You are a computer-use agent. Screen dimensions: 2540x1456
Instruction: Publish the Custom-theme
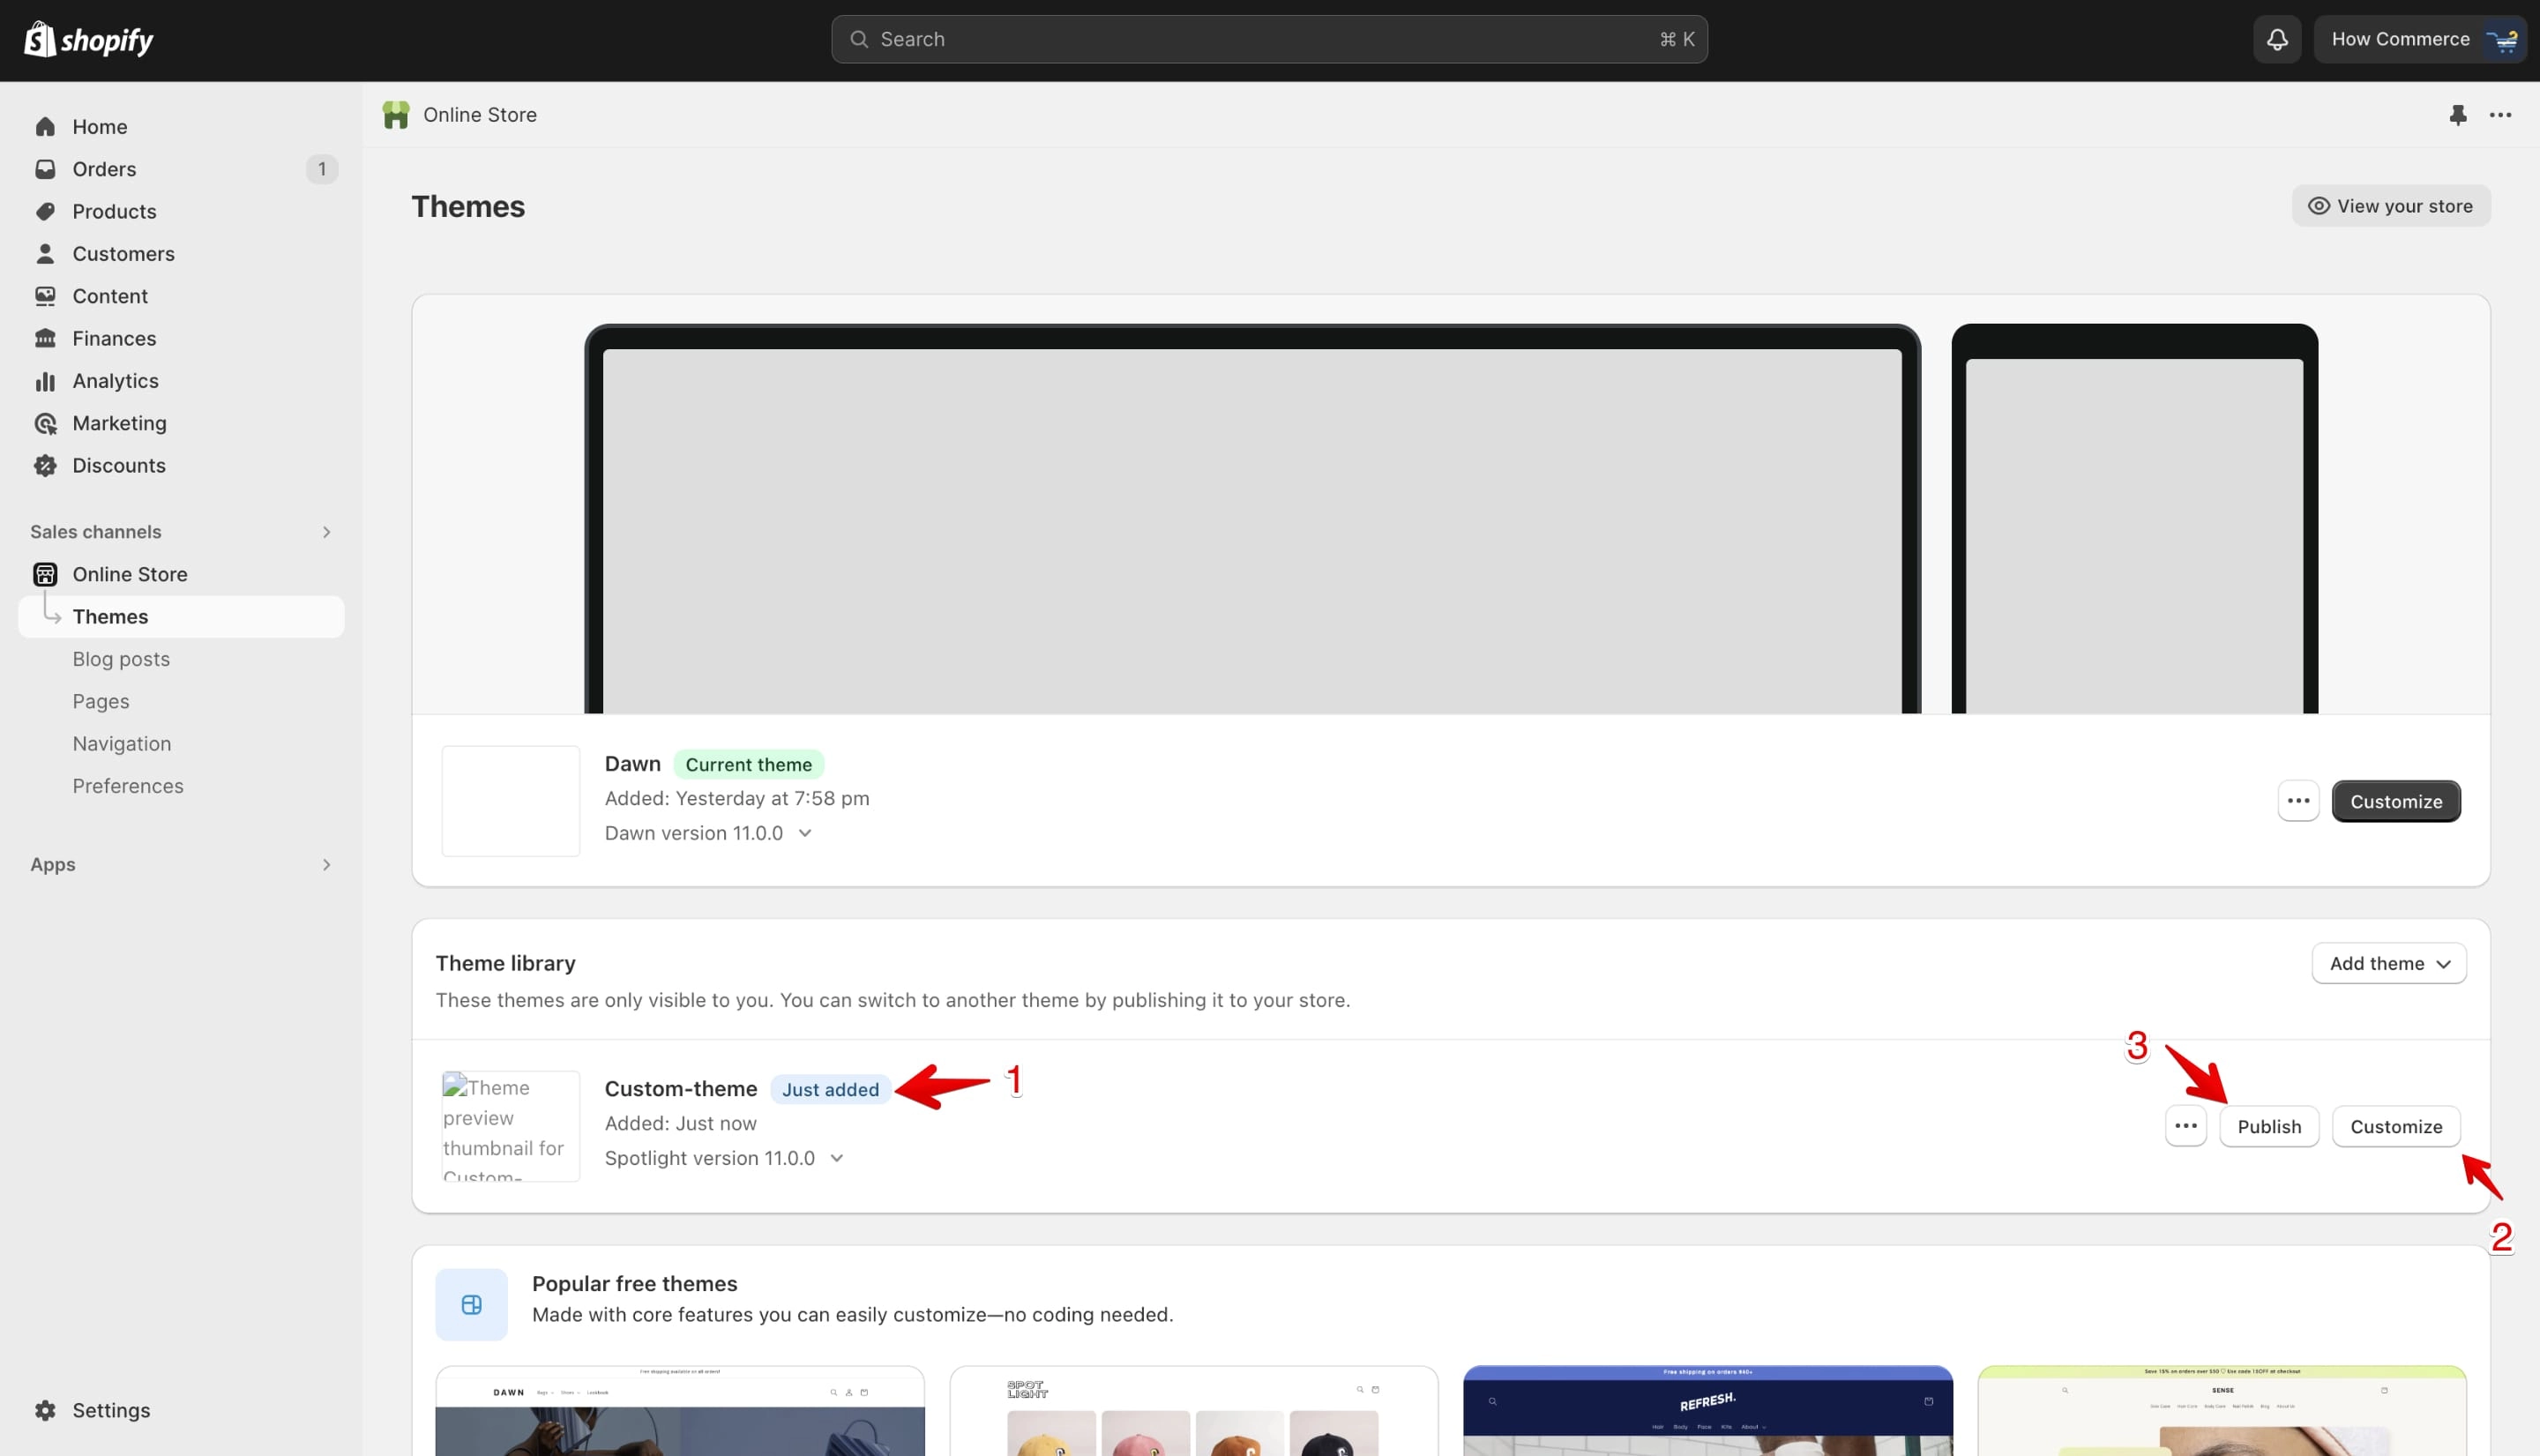coord(2269,1126)
